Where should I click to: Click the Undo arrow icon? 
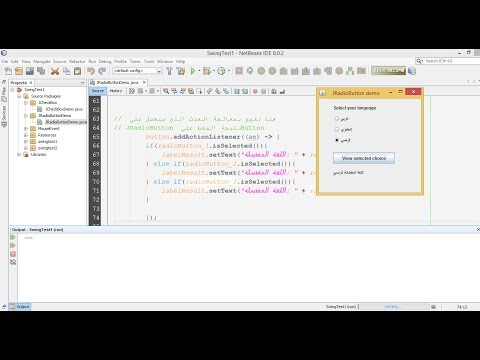(91, 71)
